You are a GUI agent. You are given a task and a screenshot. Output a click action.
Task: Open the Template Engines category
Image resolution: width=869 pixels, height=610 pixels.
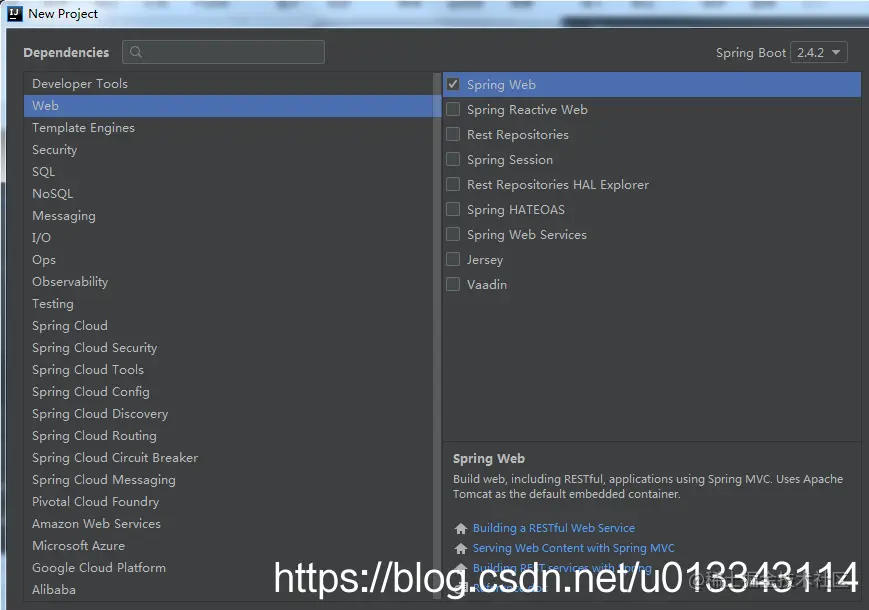click(229, 128)
